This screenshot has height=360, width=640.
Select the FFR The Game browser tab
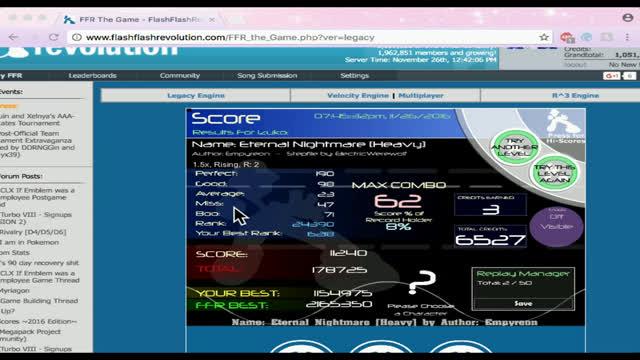point(139,20)
